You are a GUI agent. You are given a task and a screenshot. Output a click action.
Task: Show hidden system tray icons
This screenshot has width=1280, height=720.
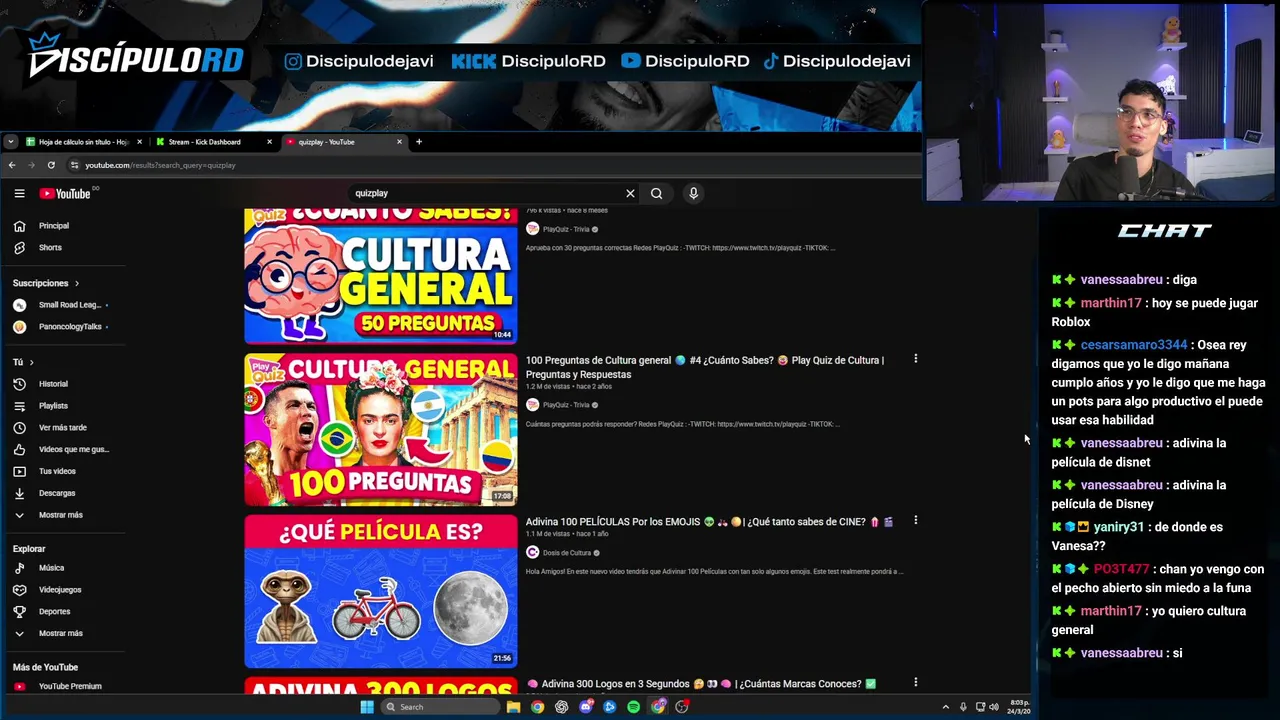point(945,707)
